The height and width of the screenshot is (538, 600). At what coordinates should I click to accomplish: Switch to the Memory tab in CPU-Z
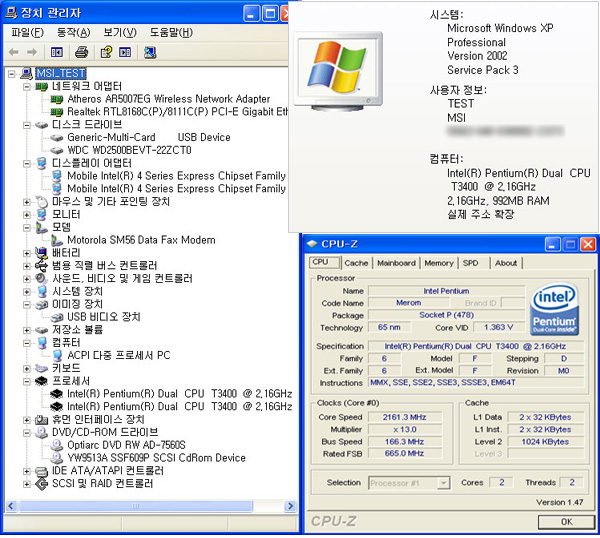tap(439, 263)
